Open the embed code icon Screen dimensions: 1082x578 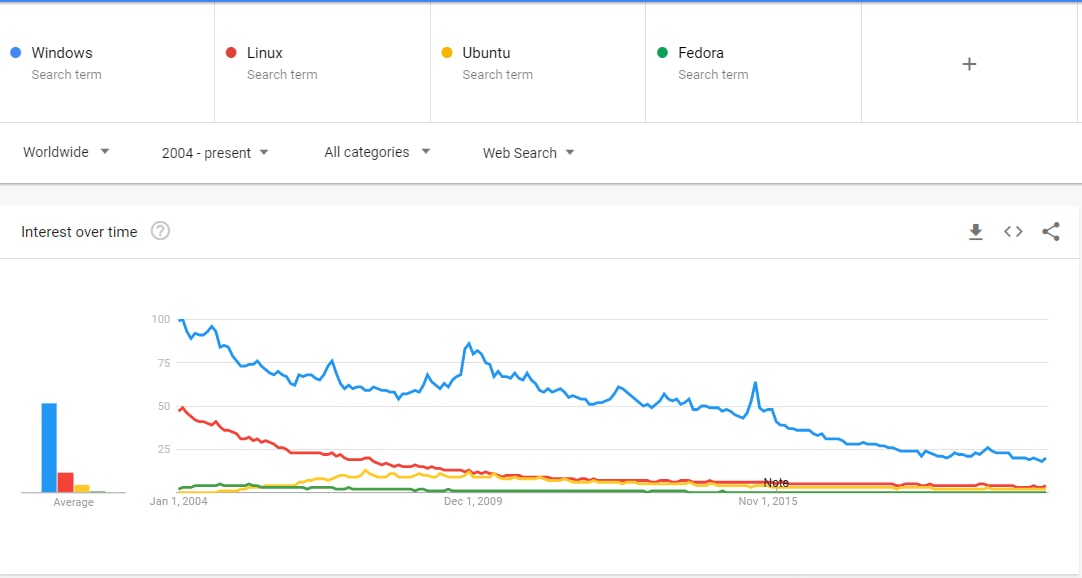[1013, 232]
